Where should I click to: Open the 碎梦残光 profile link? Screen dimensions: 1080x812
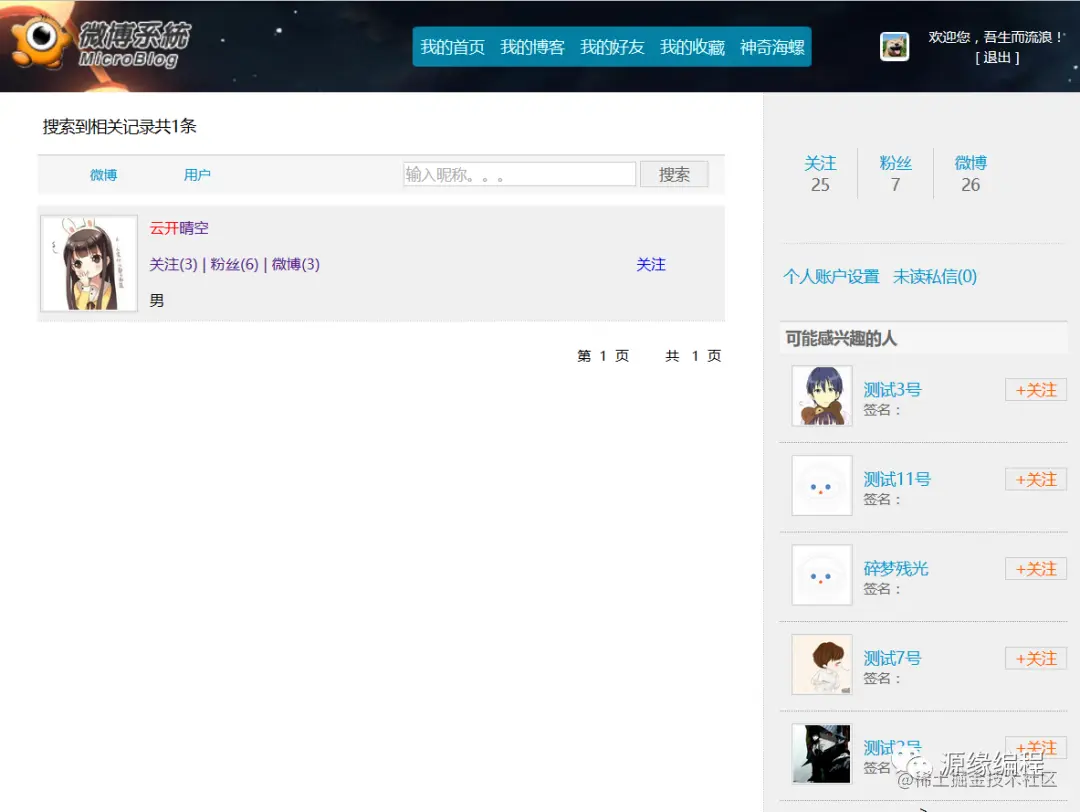[896, 569]
